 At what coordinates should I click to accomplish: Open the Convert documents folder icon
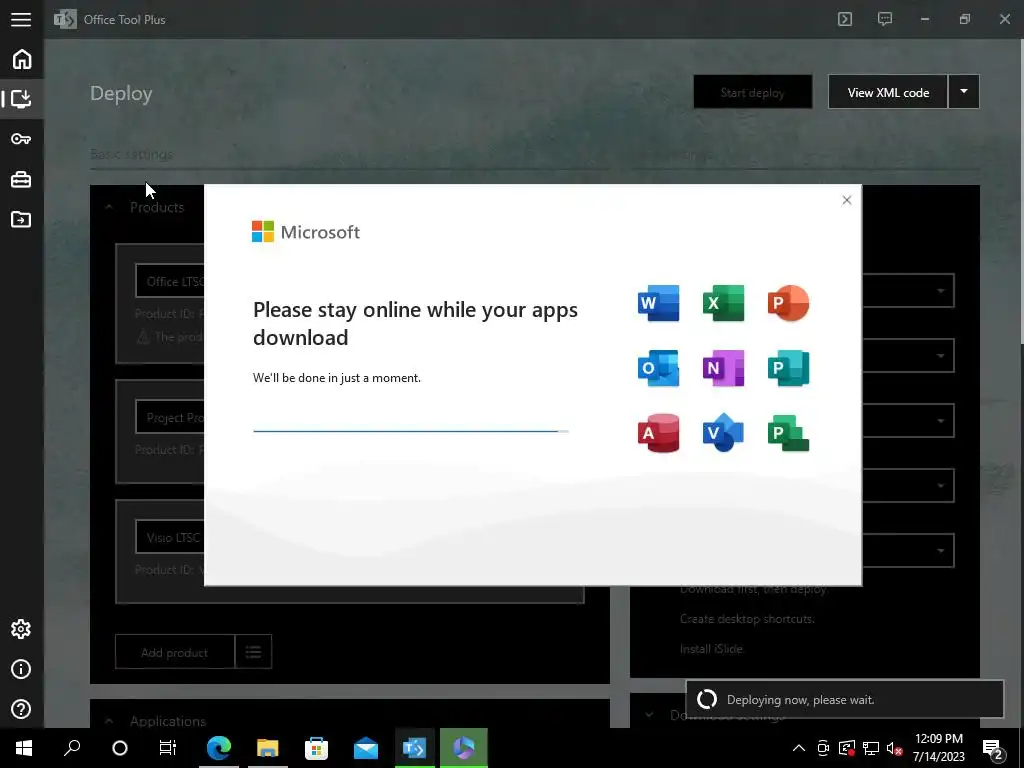[22, 219]
